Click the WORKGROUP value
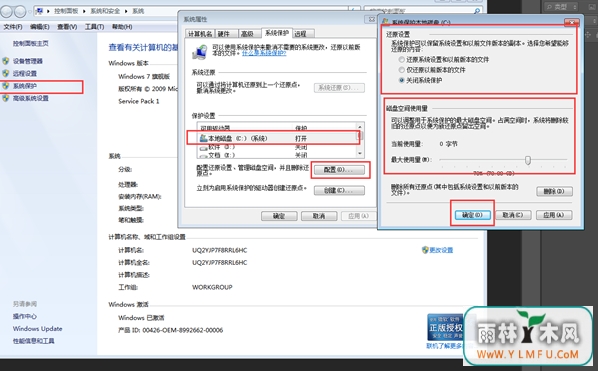This screenshot has height=371, width=598. pyautogui.click(x=212, y=287)
